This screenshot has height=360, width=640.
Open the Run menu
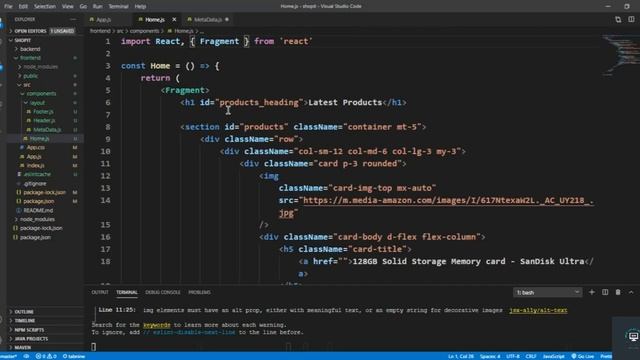98,7
